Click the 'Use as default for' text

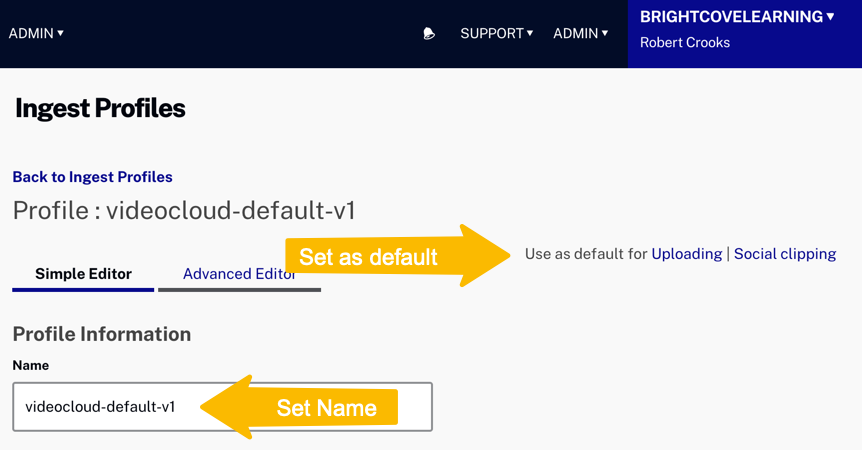pos(586,254)
